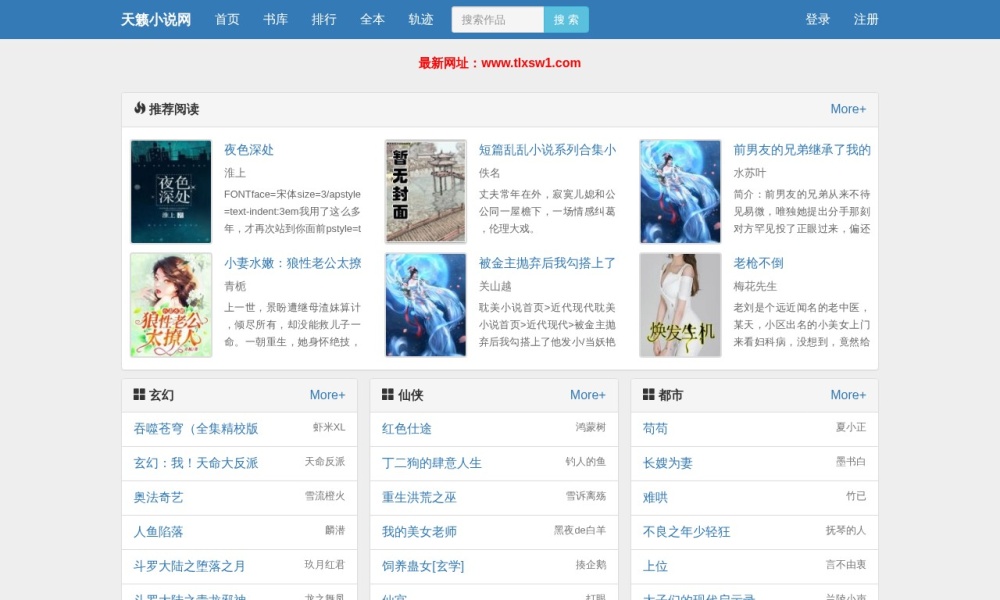Open the 轨迹 nav item
Screen dimensions: 1000x600
(x=421, y=20)
